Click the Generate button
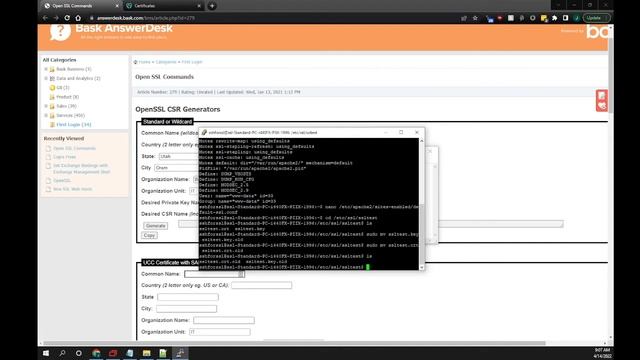This screenshot has height=360, width=640. tap(156, 226)
